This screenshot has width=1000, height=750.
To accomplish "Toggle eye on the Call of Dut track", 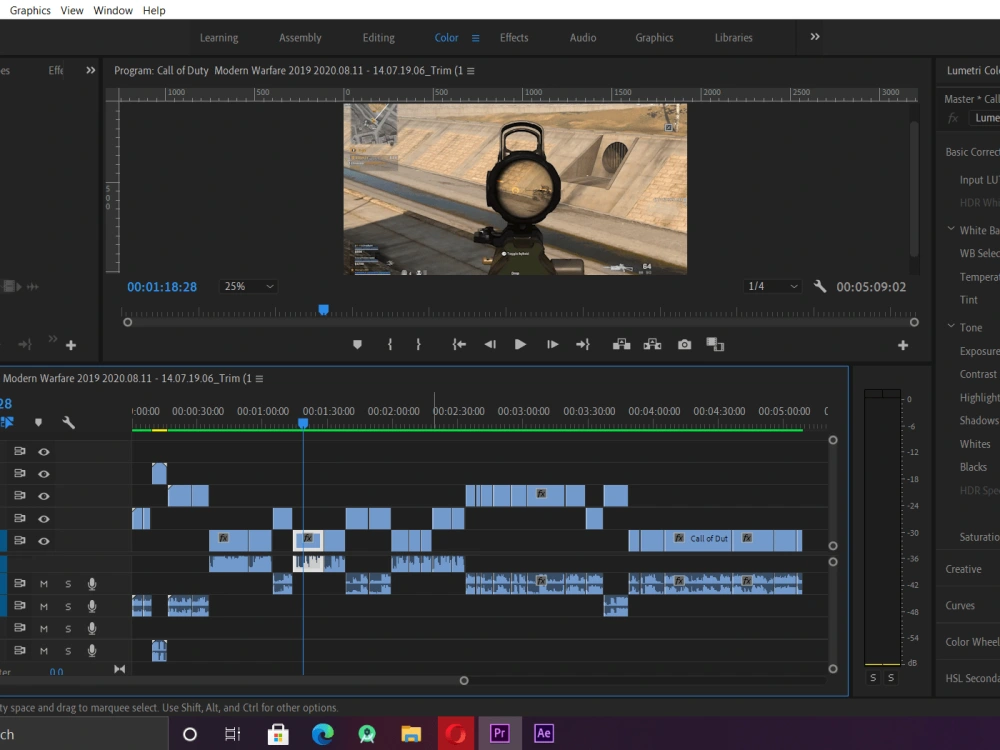I will 43,541.
